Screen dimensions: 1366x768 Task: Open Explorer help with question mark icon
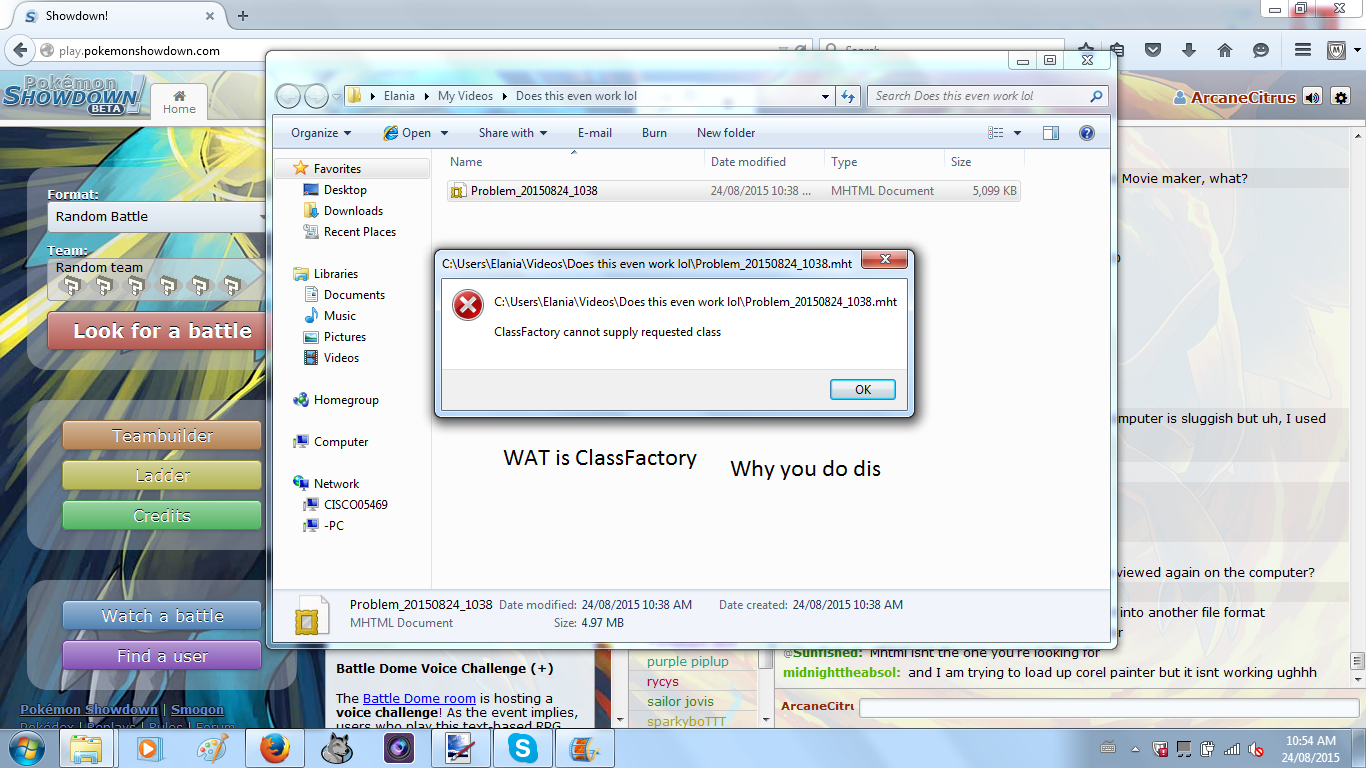point(1087,133)
